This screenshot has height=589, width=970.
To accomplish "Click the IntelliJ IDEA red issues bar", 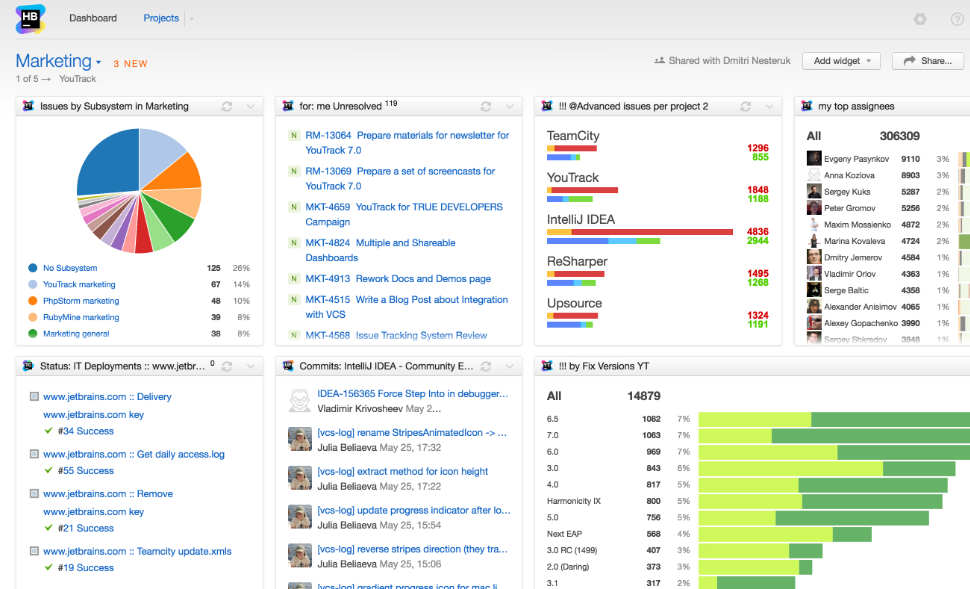I will [652, 232].
